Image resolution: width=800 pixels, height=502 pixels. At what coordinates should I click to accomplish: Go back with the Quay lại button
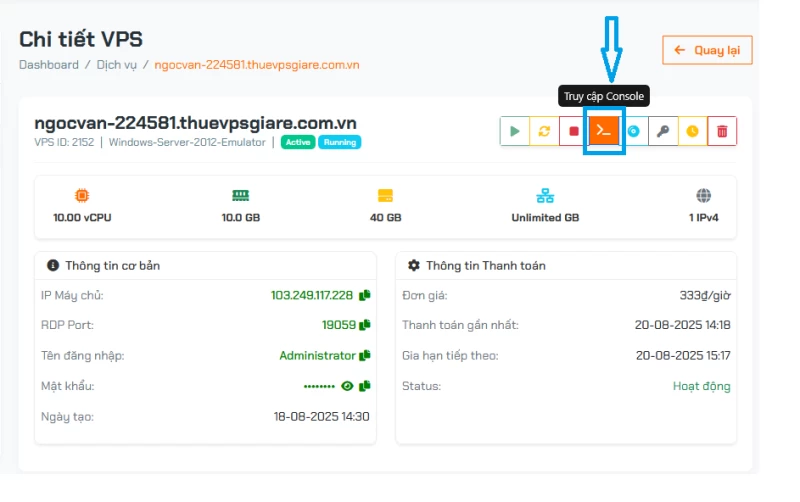coord(707,50)
